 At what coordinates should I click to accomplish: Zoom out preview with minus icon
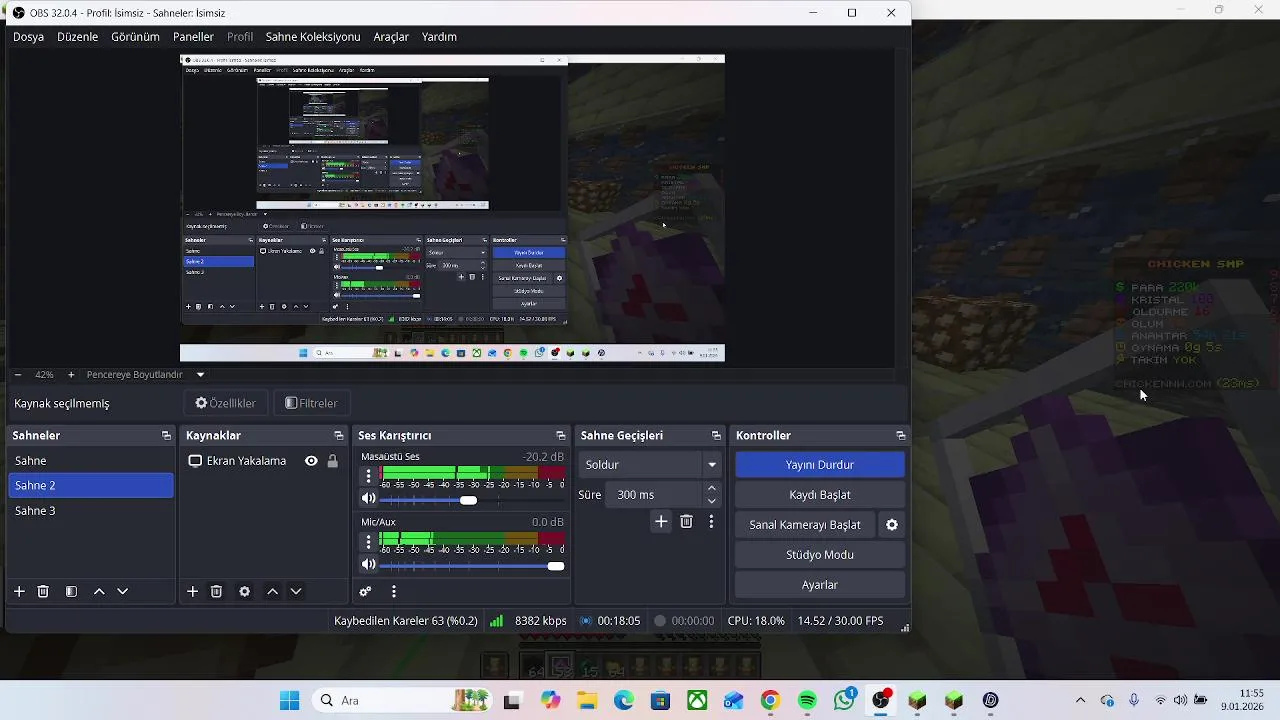[18, 375]
